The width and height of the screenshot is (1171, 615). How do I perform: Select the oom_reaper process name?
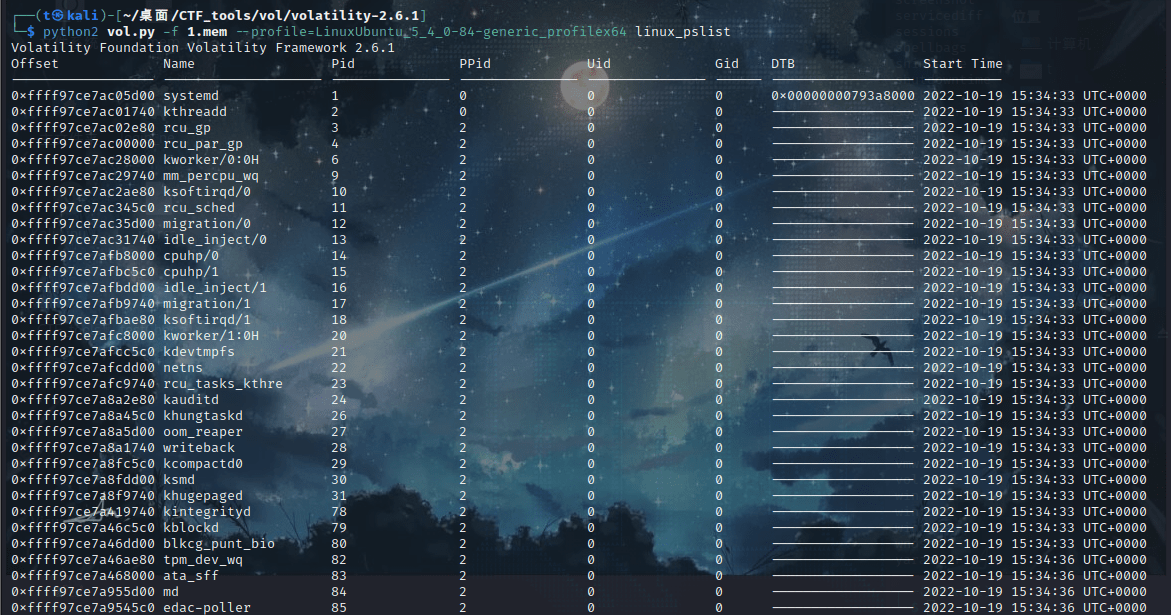coord(203,431)
